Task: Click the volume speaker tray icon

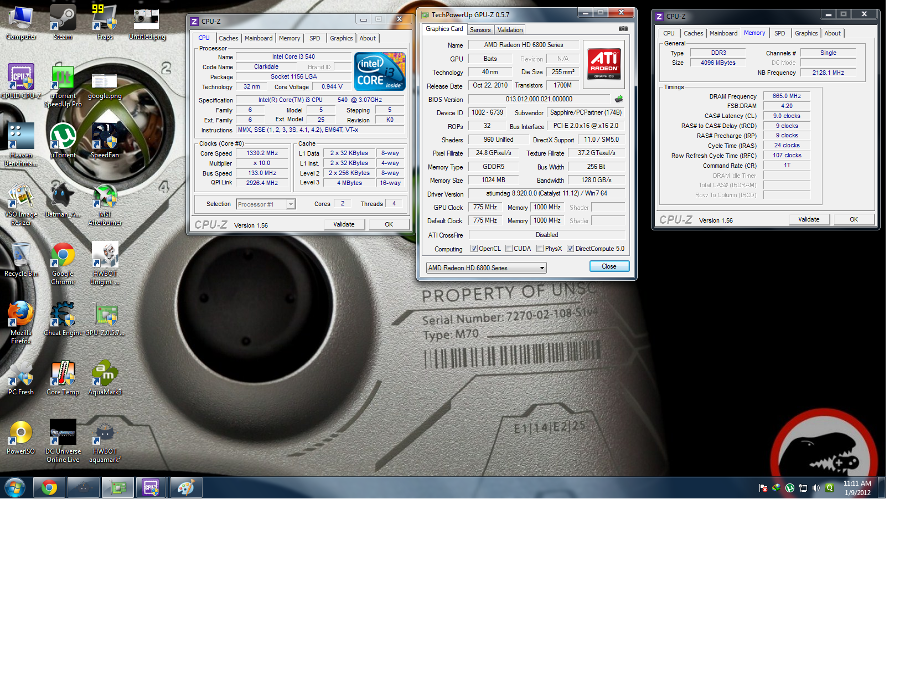Action: (x=816, y=488)
